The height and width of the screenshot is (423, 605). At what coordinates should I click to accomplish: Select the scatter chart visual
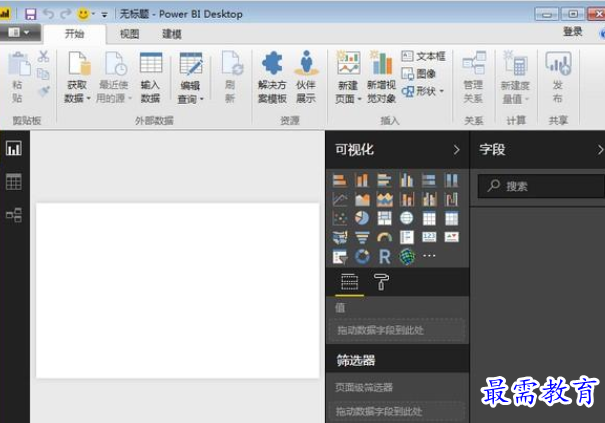point(340,218)
